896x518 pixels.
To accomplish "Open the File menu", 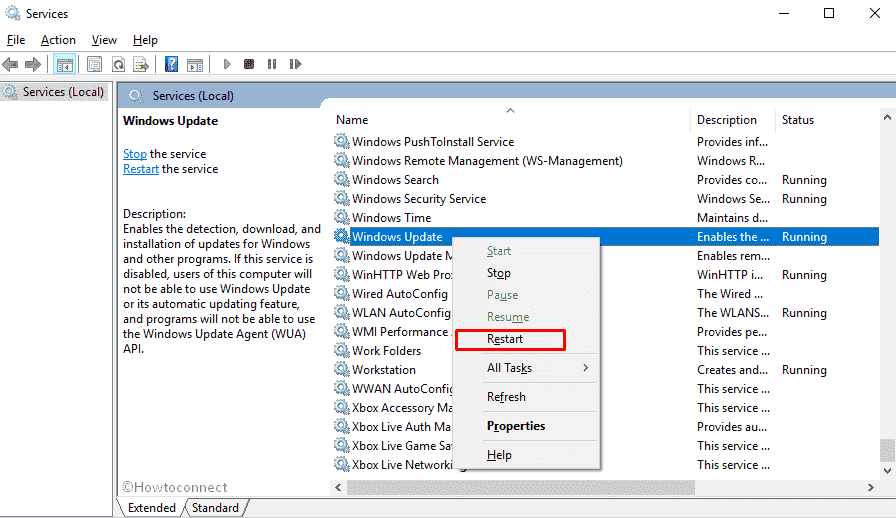I will pos(16,40).
